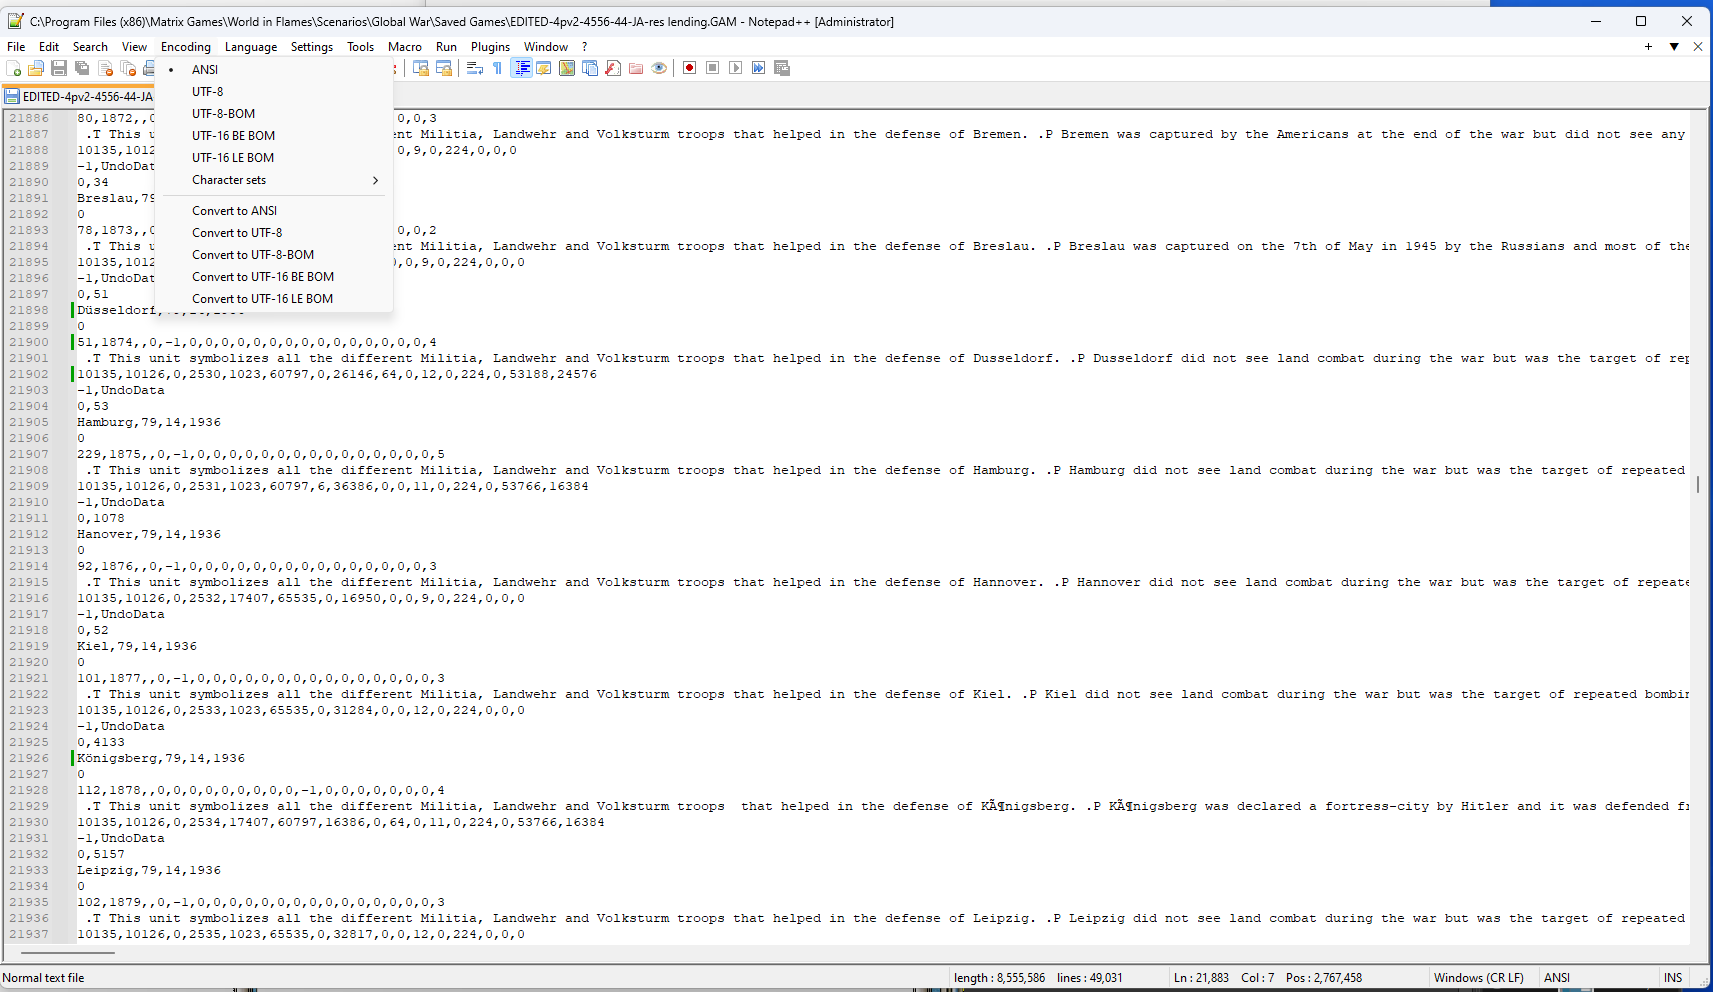Click the Save All toolbar icon

82,68
